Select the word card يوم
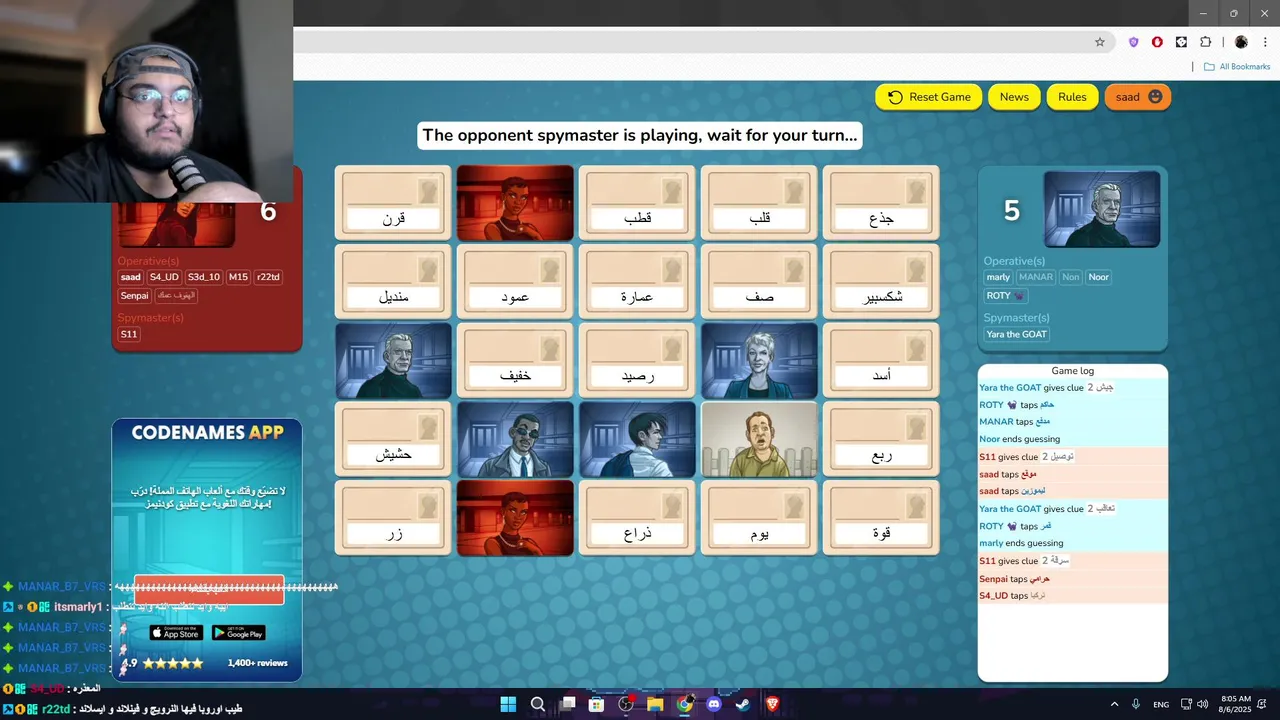Screen dimensions: 1280x720 759,518
